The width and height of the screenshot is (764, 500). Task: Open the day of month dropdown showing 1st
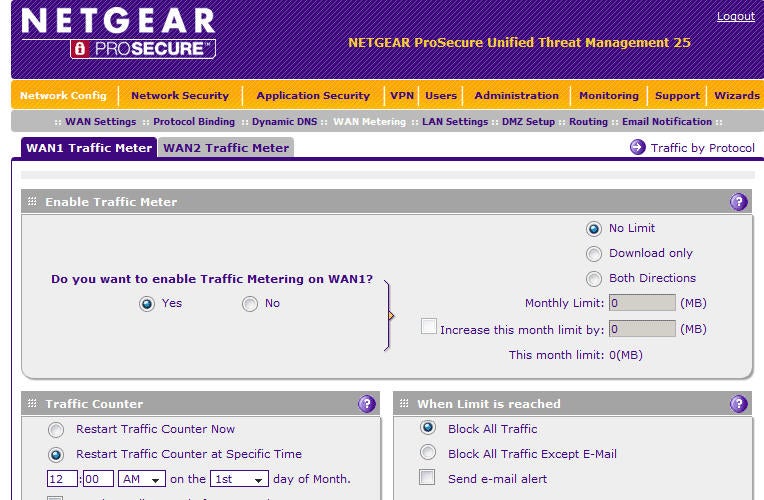(239, 479)
